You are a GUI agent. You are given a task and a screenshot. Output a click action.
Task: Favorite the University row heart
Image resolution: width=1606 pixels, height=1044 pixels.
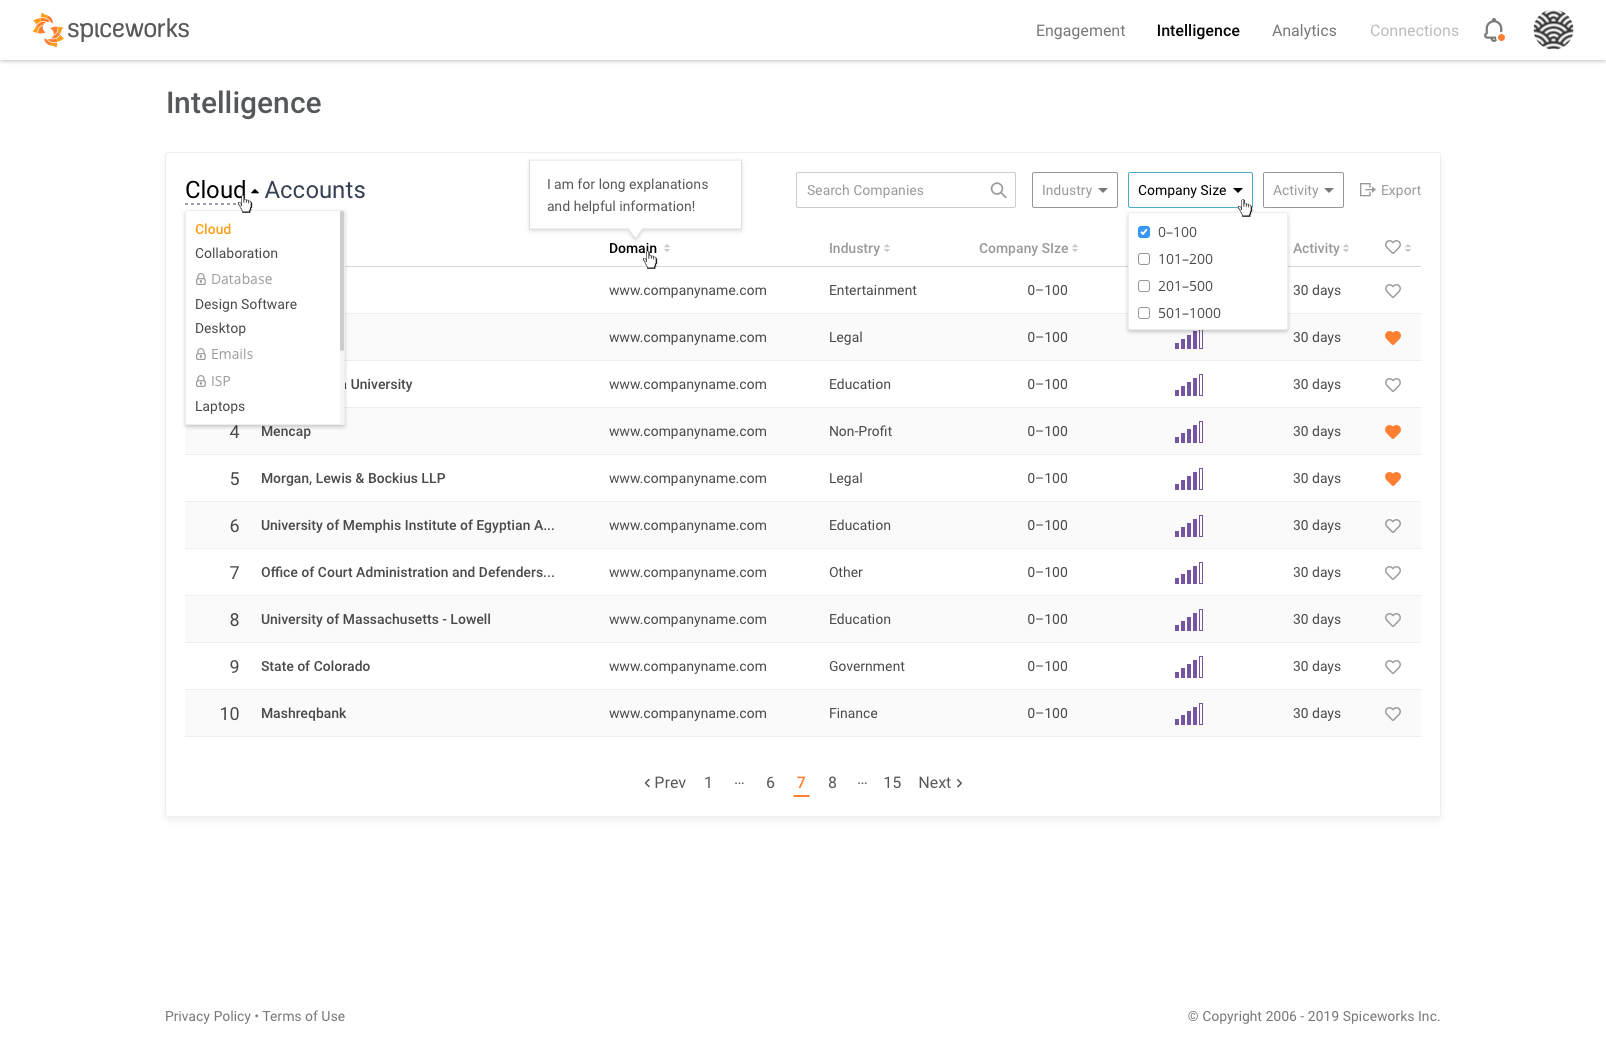[x=1393, y=385]
